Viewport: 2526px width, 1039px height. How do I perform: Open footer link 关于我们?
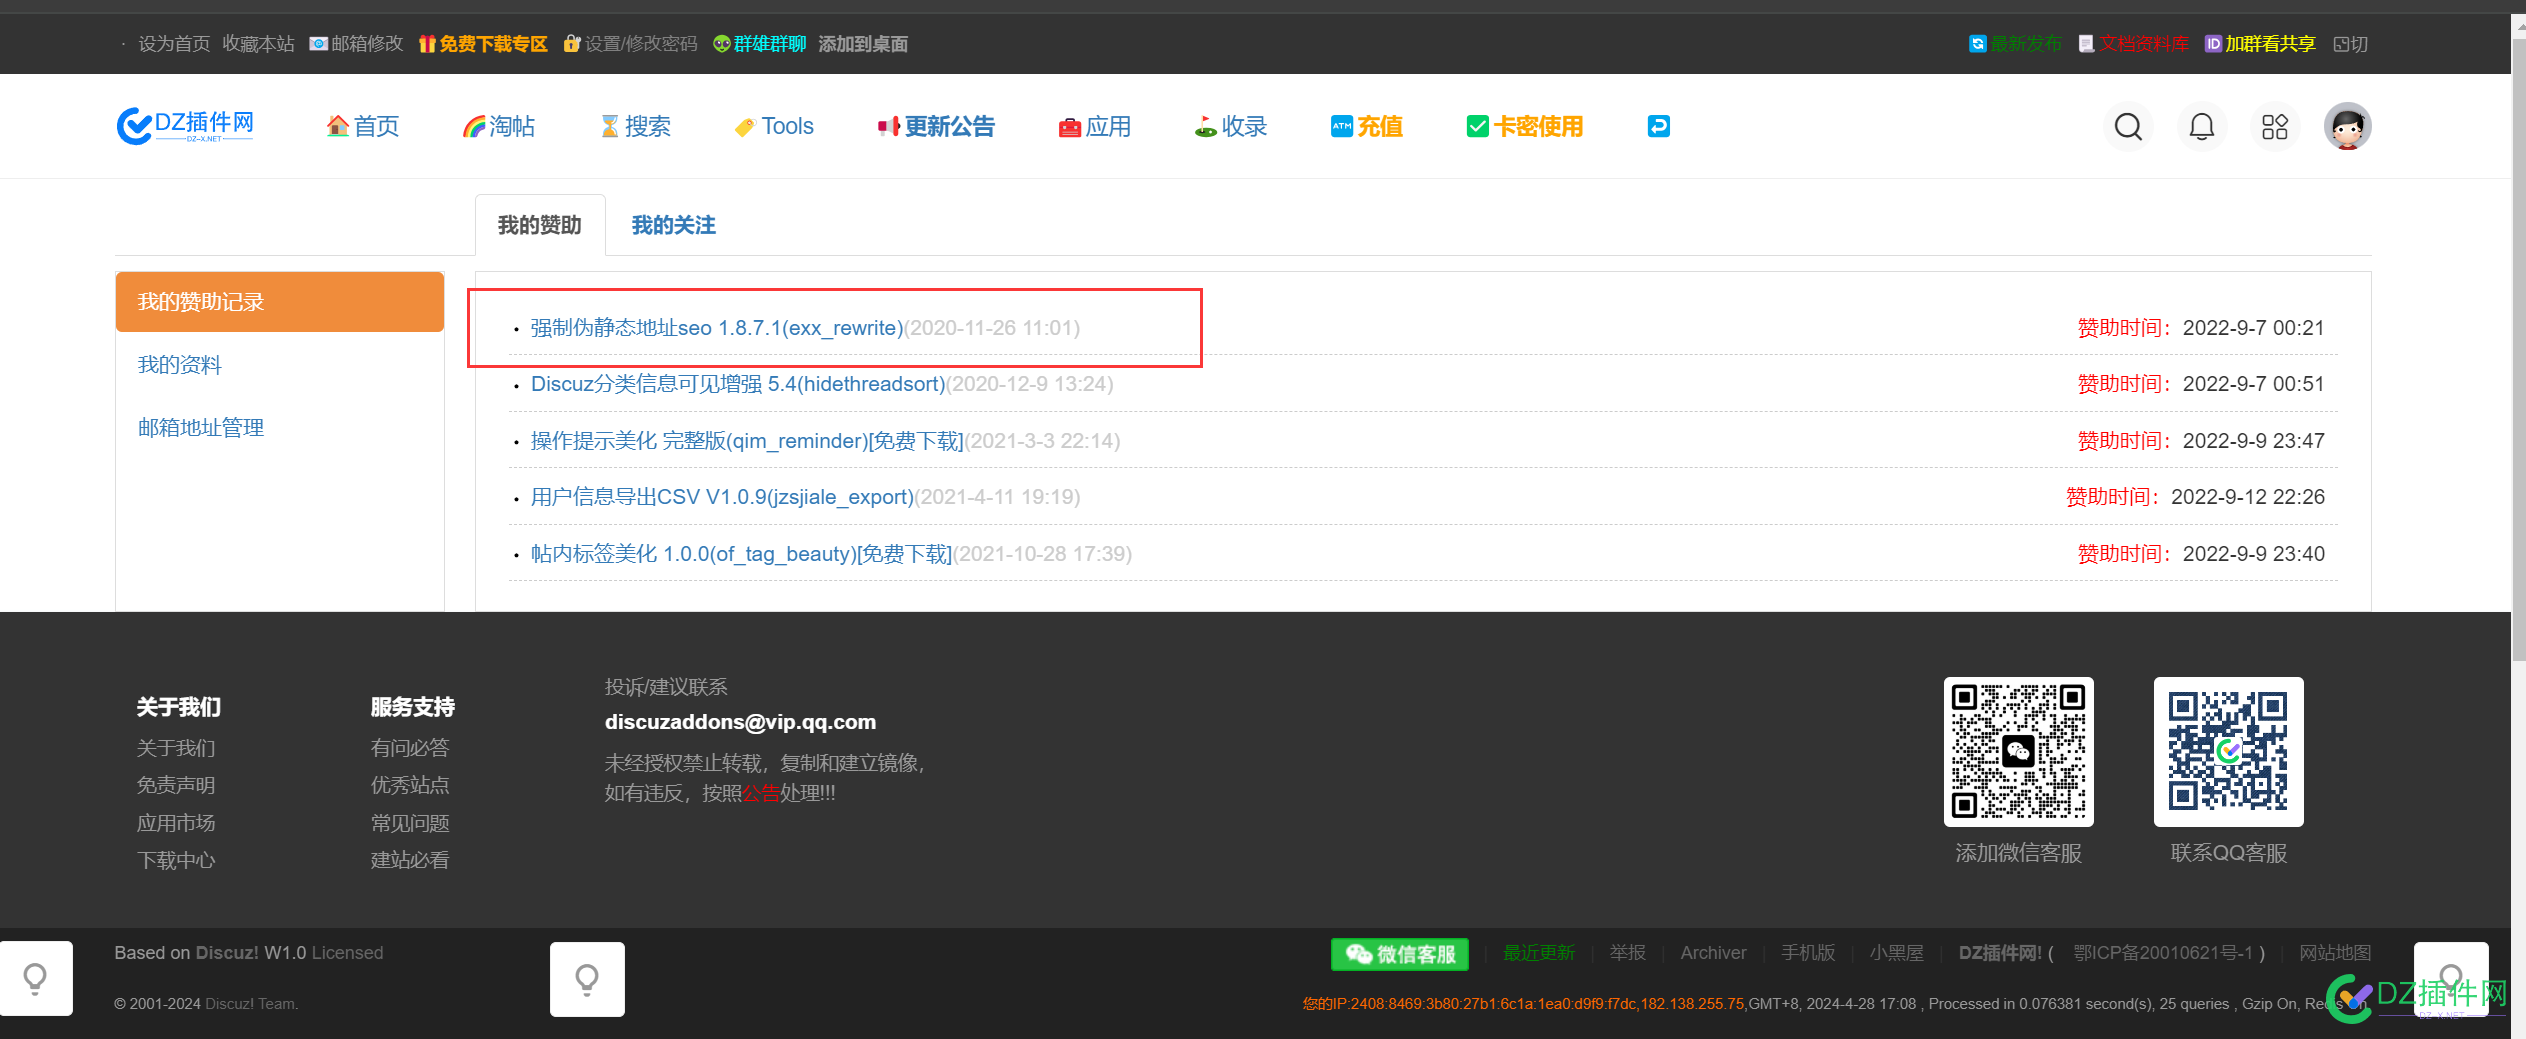click(176, 748)
